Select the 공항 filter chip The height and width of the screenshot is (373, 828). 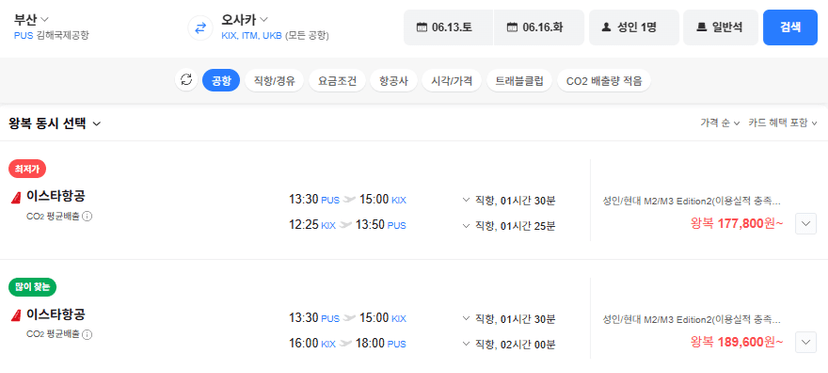221,81
